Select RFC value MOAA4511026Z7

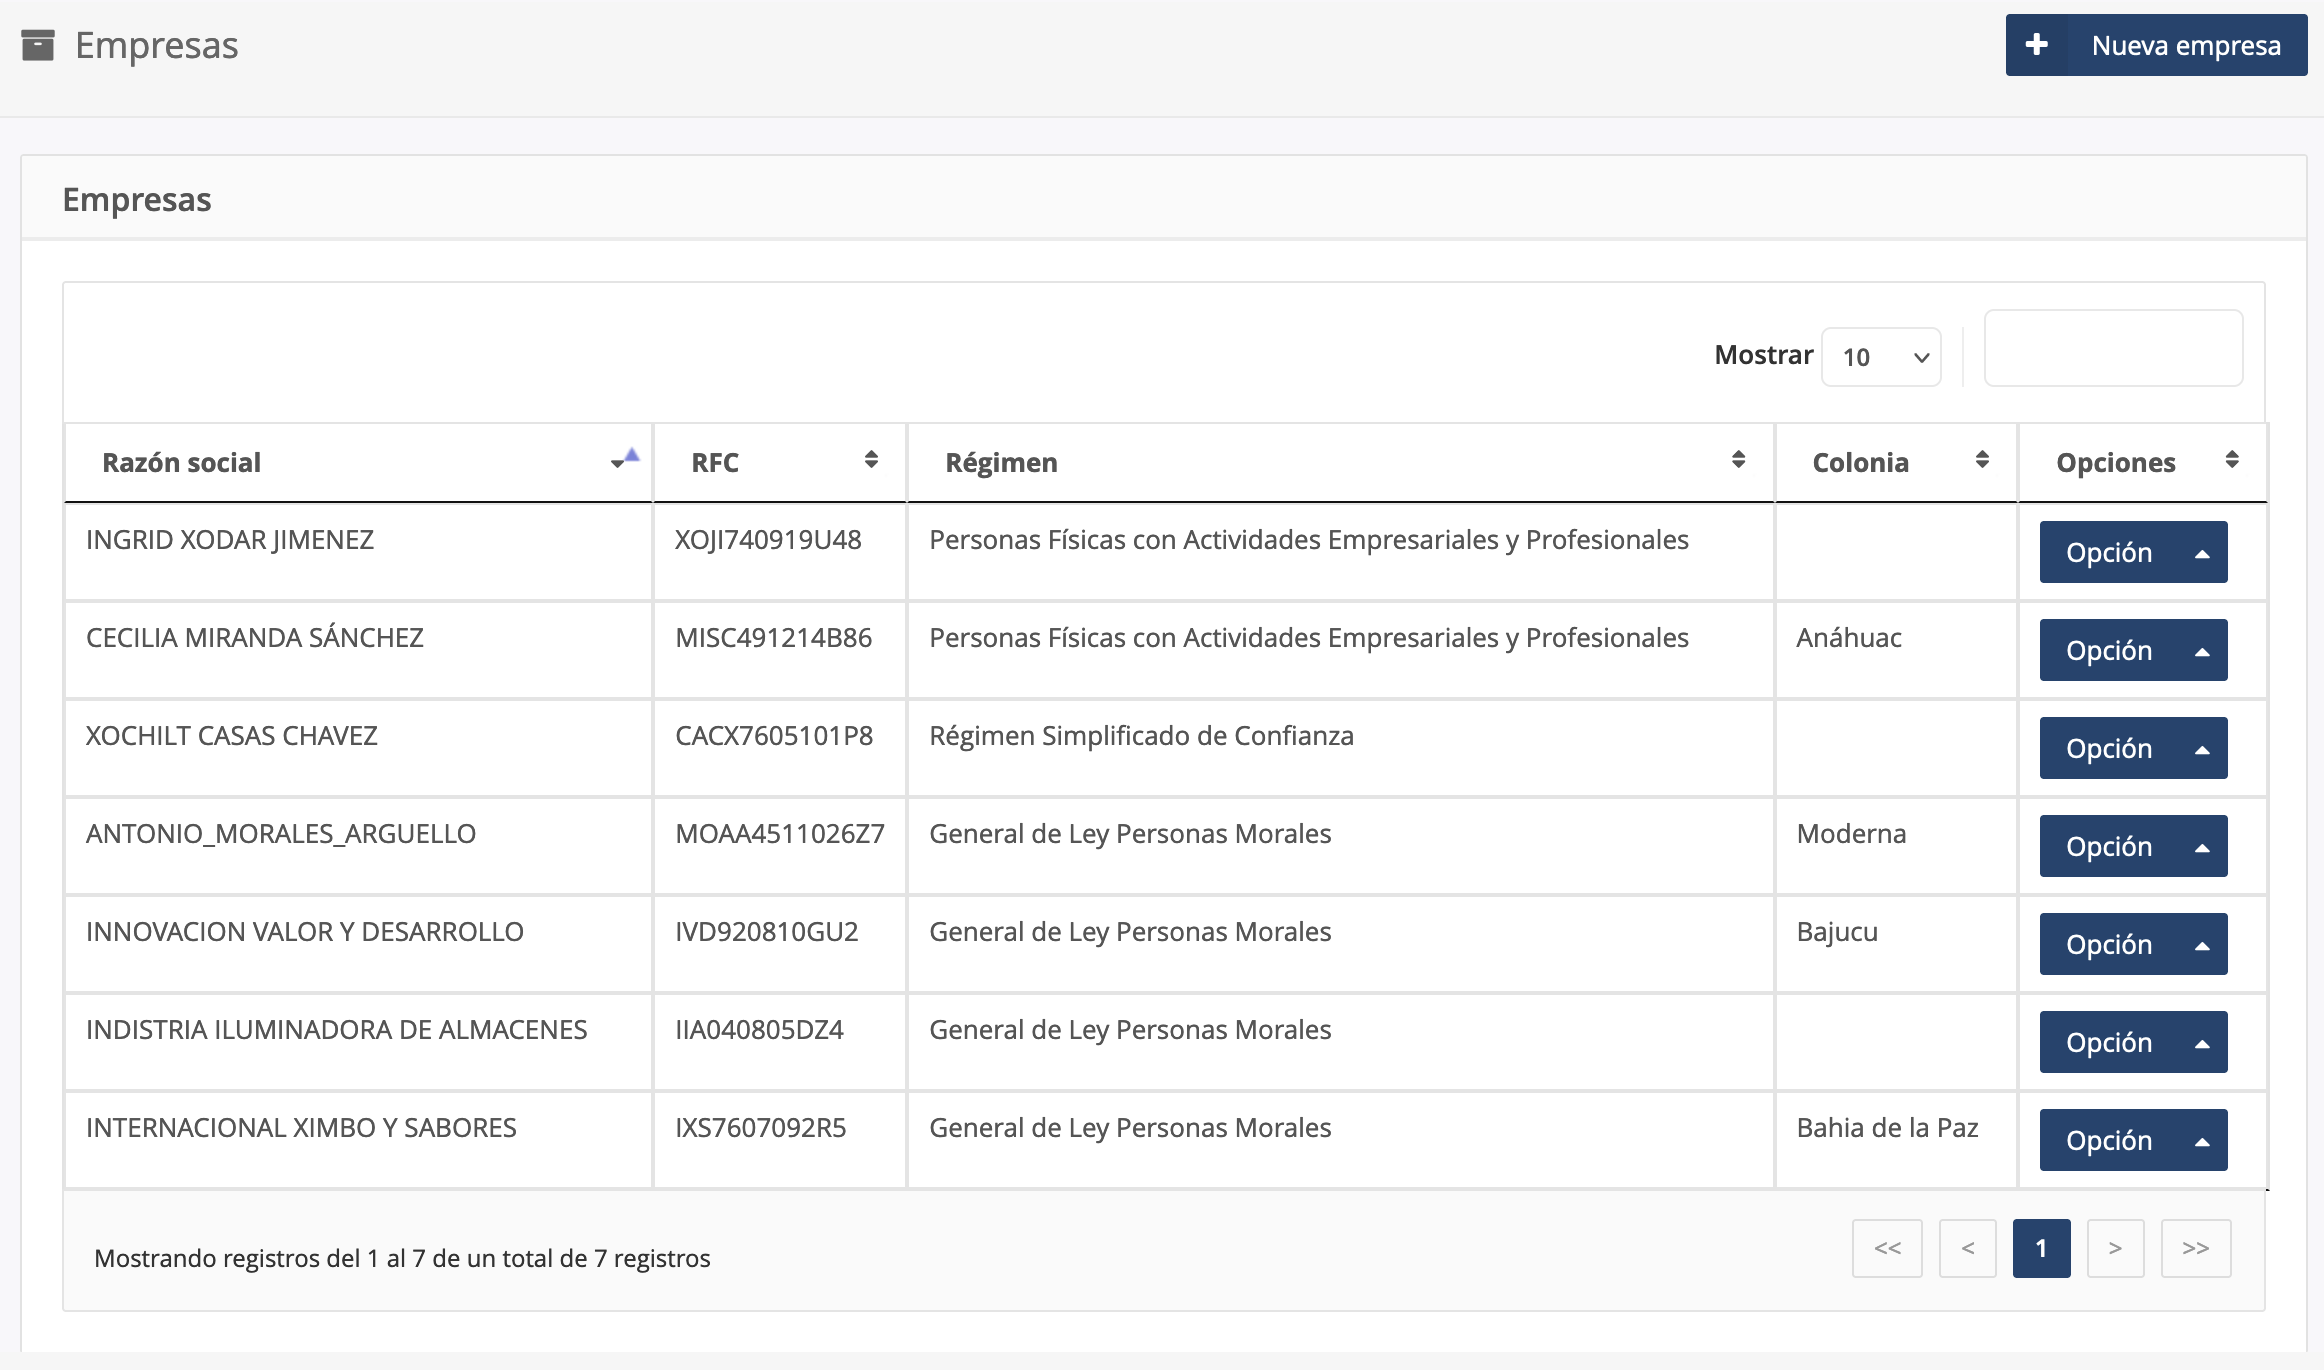780,834
